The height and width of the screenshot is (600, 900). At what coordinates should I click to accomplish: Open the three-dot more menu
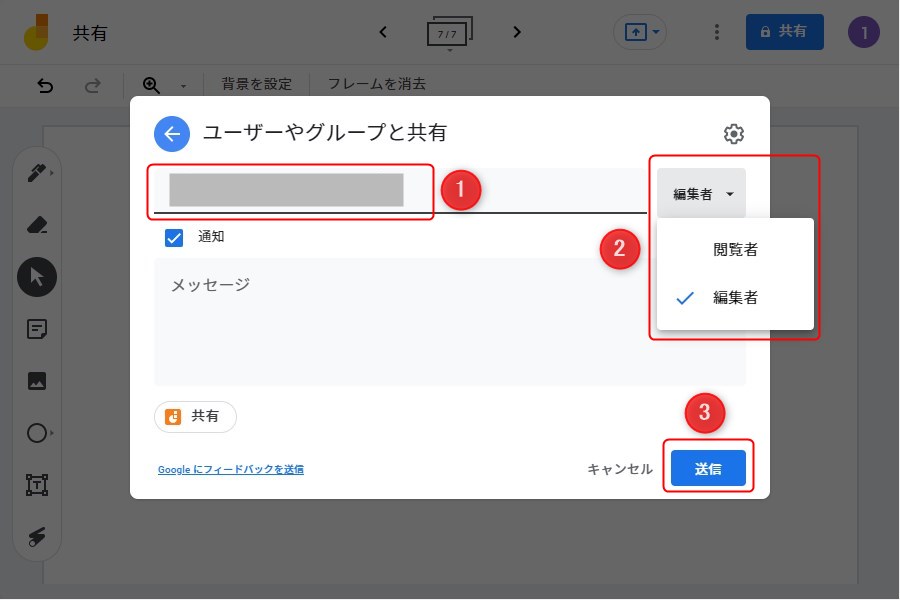tap(716, 32)
